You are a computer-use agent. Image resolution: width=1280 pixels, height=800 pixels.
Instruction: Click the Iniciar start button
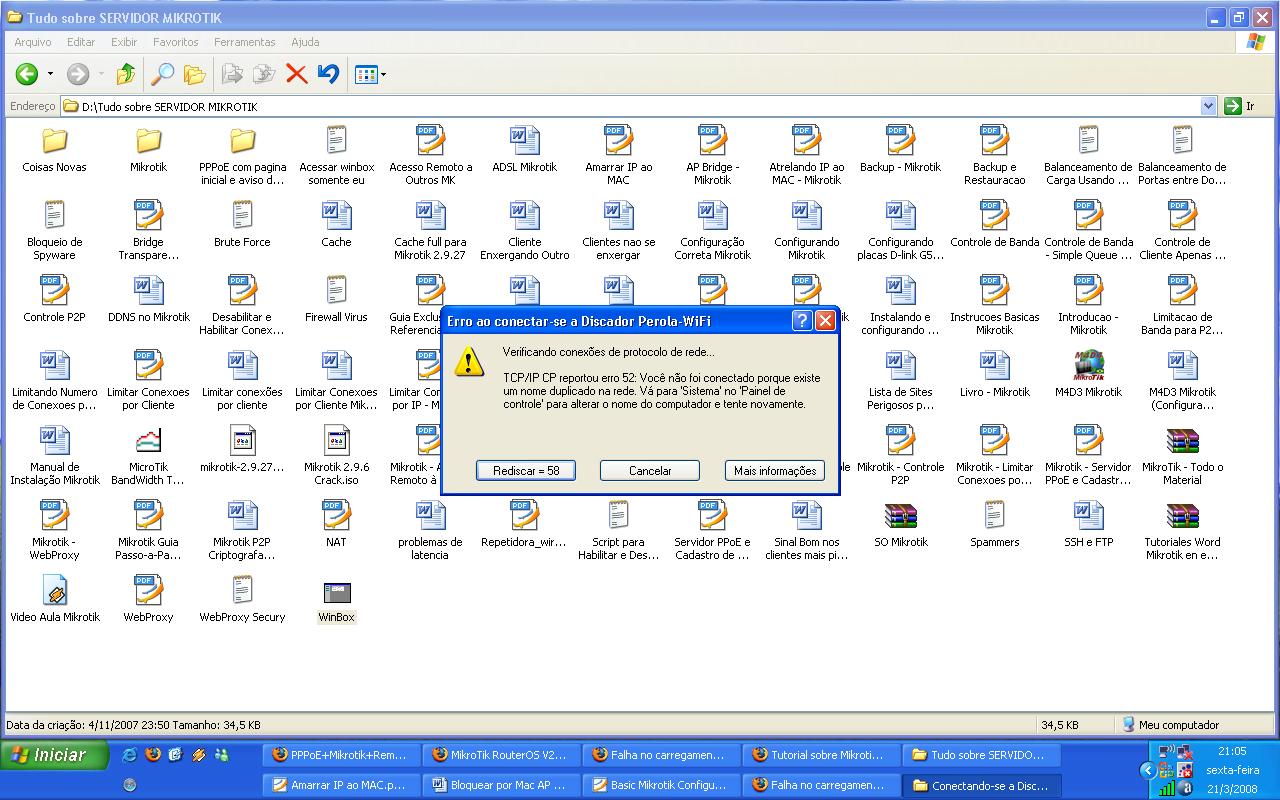pyautogui.click(x=54, y=755)
